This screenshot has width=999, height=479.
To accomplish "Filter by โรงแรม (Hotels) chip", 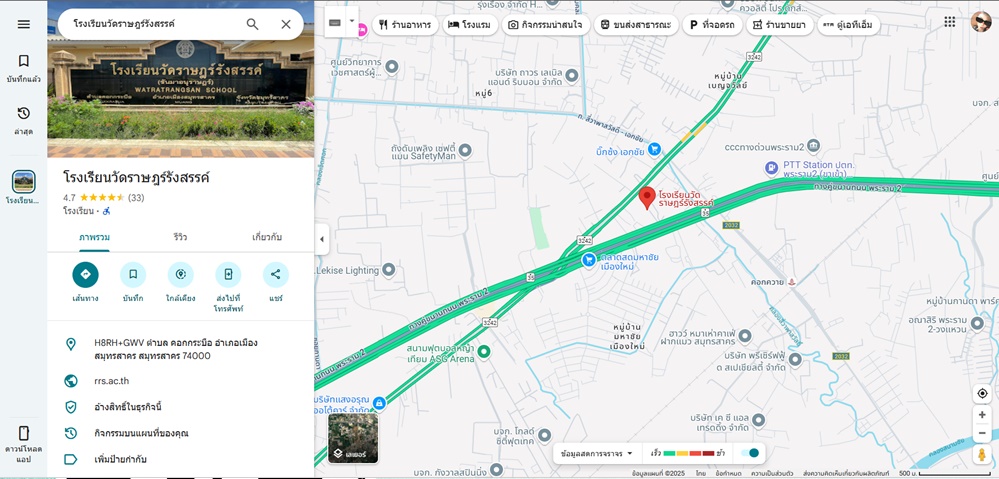I will (x=470, y=25).
